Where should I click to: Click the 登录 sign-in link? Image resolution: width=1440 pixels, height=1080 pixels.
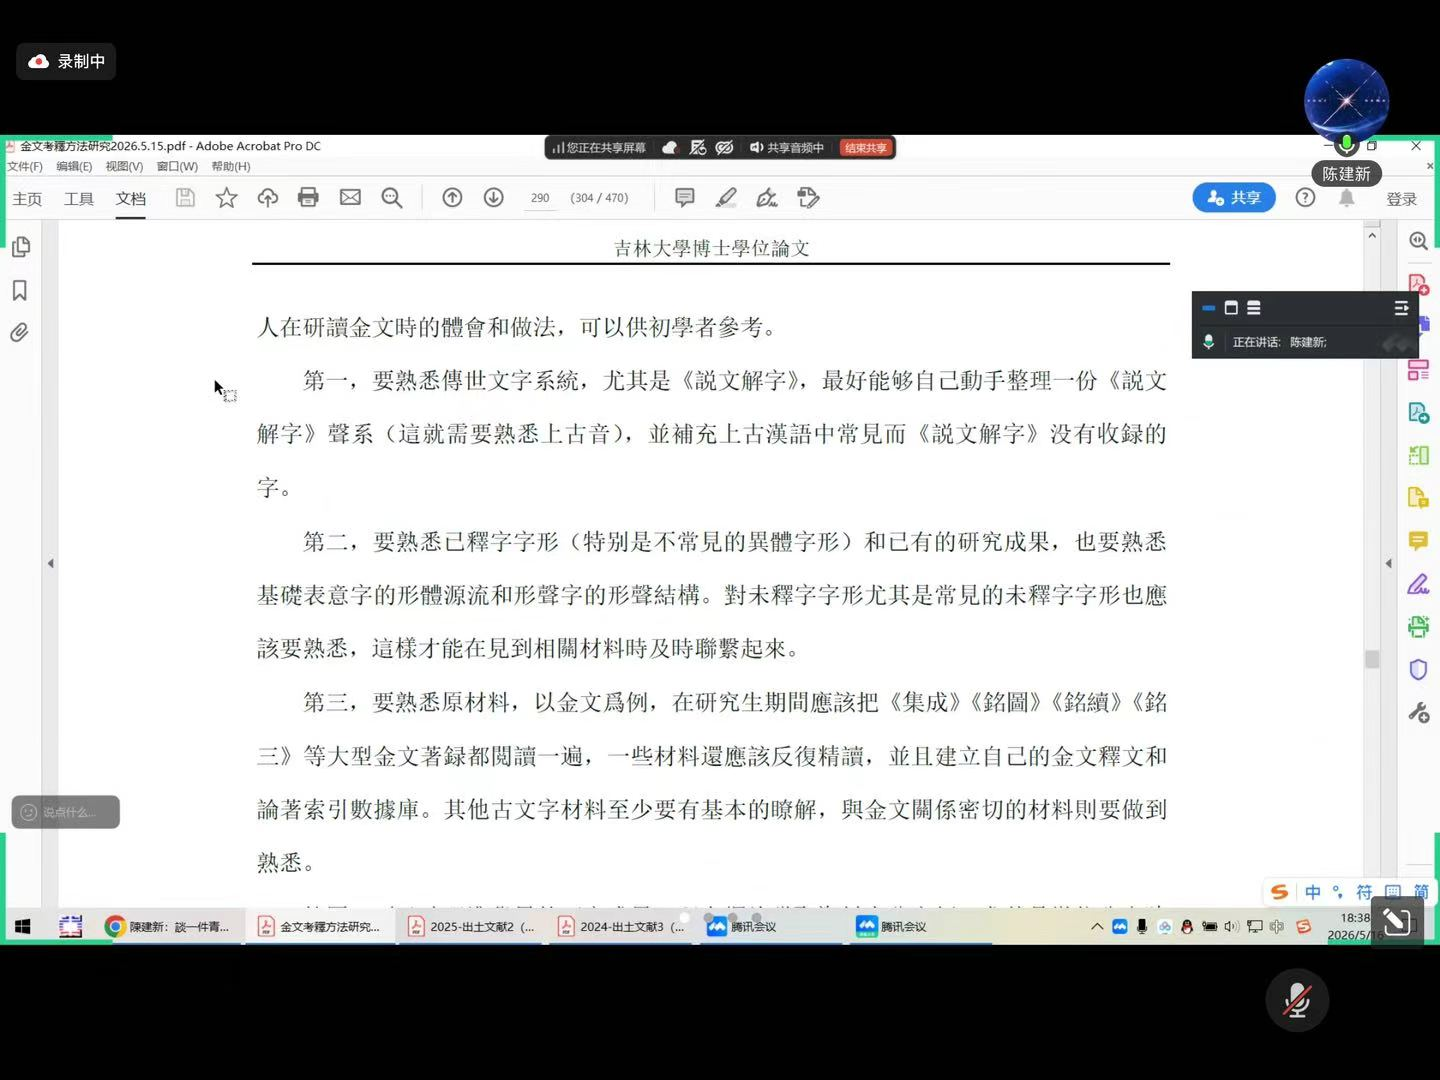coord(1402,199)
